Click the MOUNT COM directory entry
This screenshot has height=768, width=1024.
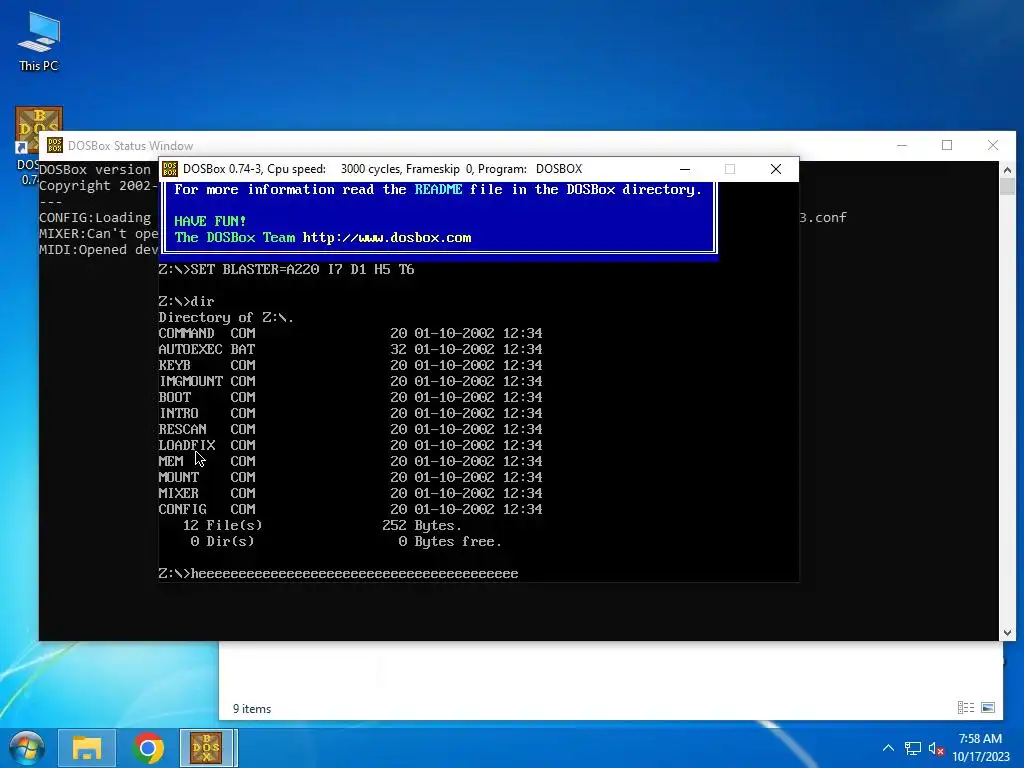350,477
